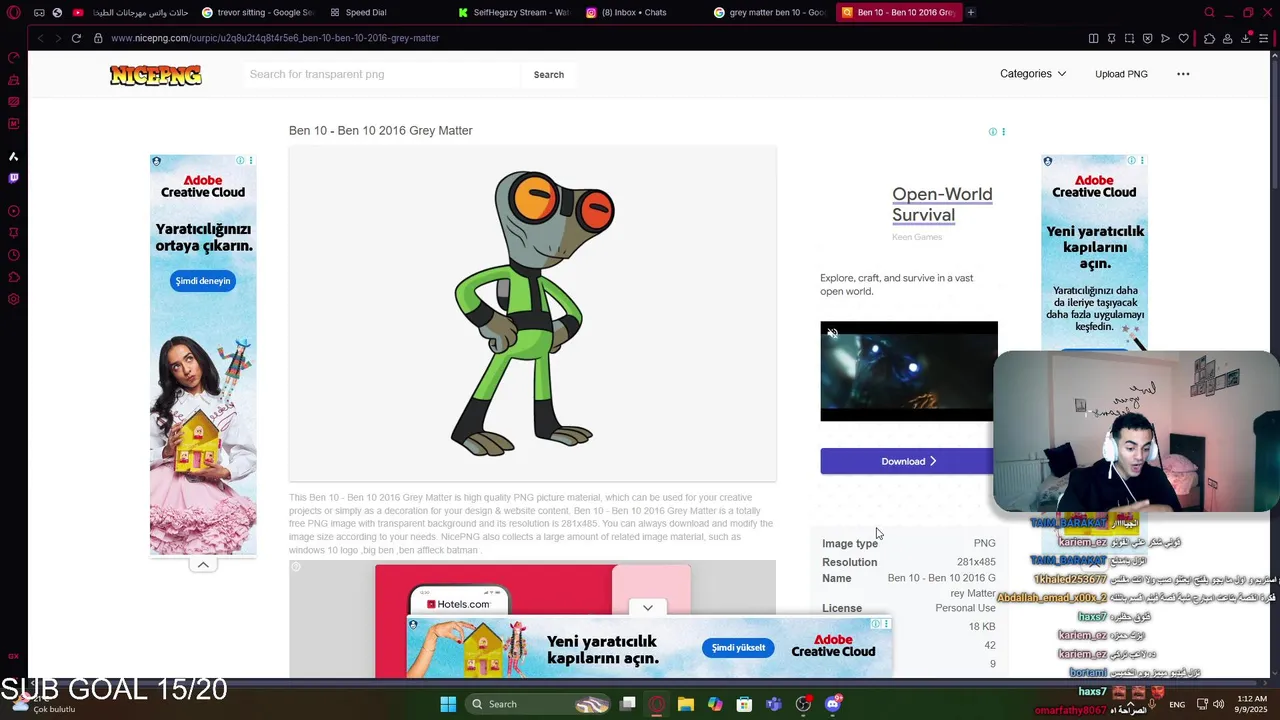Collapse the bottom banner ad chevron
The width and height of the screenshot is (1280, 720).
pos(648,608)
